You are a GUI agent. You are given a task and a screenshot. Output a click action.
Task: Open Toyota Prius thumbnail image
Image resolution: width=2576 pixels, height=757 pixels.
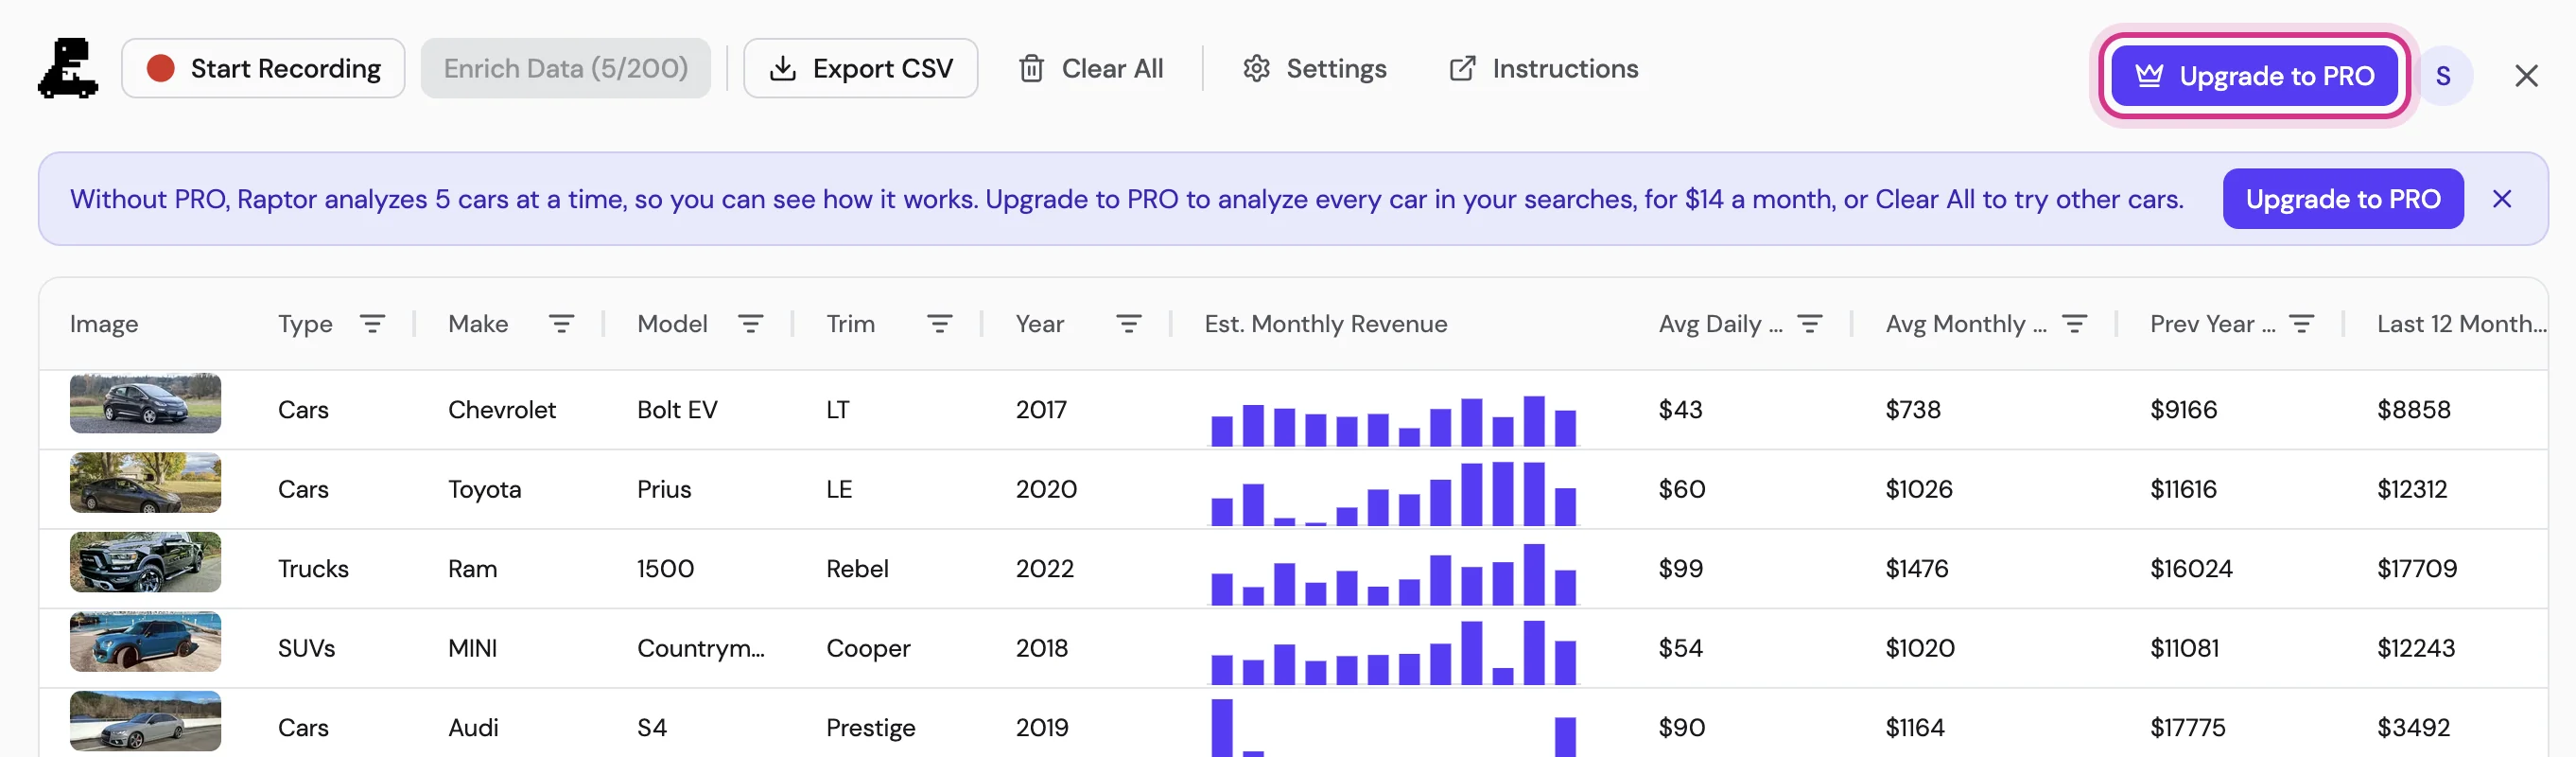click(x=145, y=483)
